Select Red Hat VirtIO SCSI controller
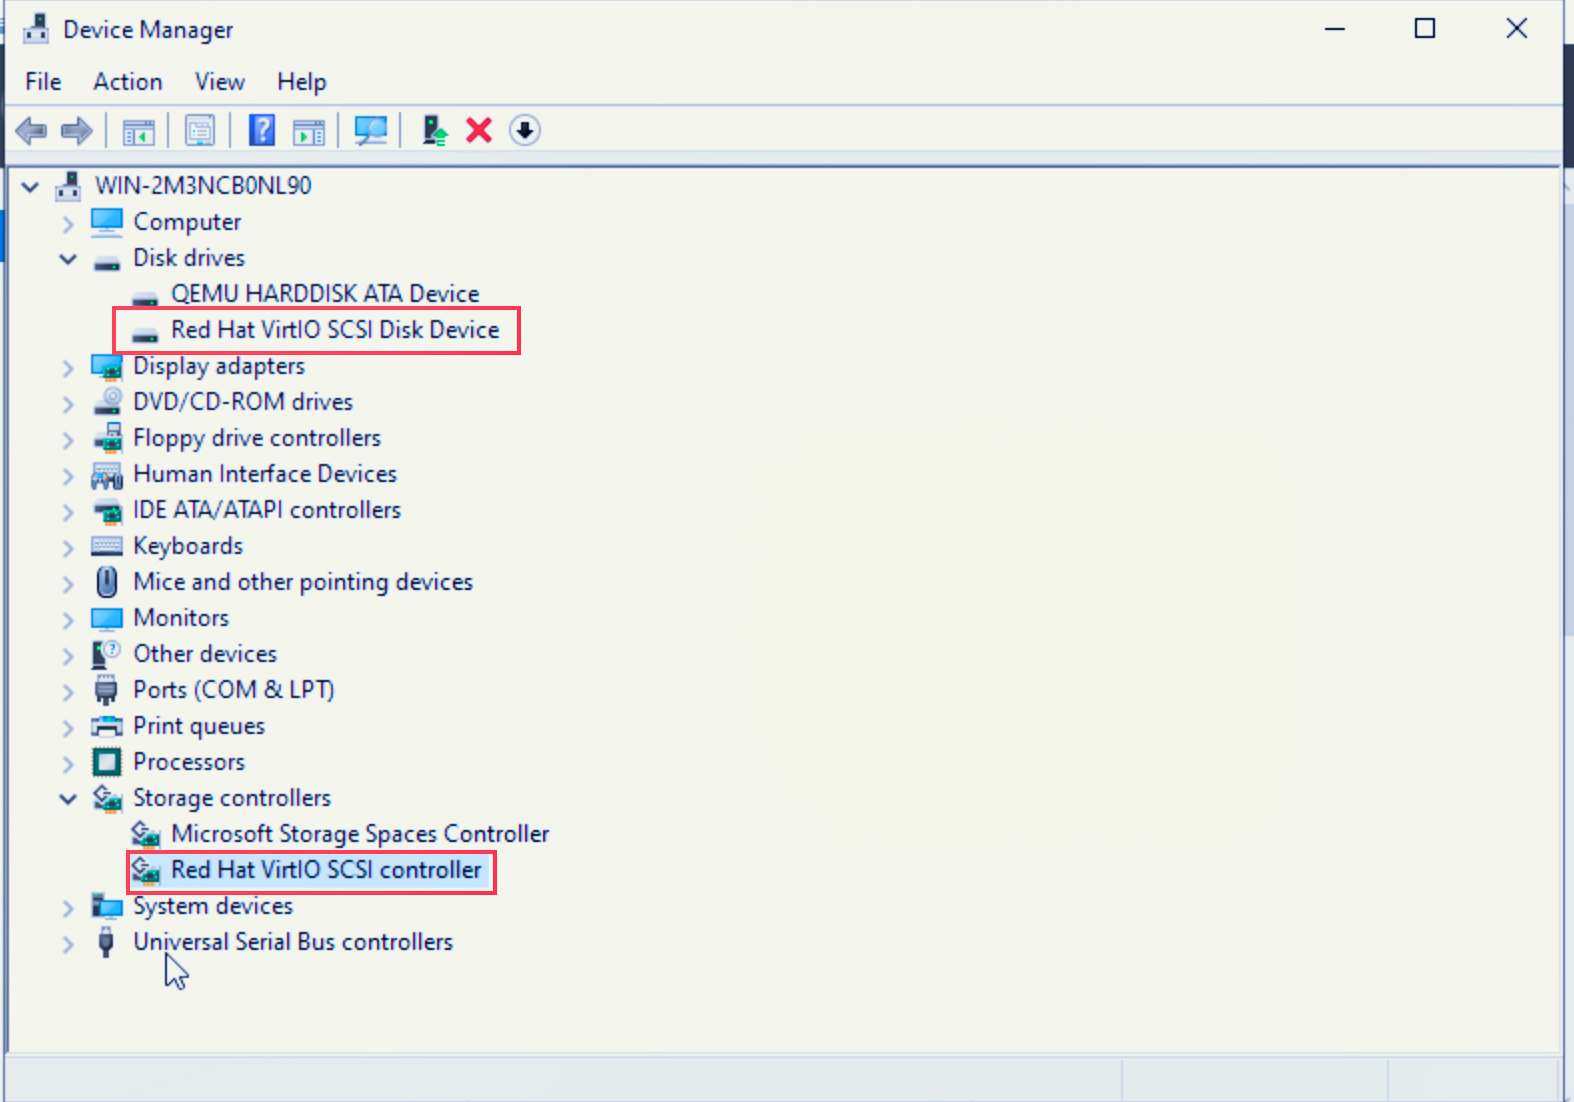The width and height of the screenshot is (1574, 1102). (x=325, y=870)
